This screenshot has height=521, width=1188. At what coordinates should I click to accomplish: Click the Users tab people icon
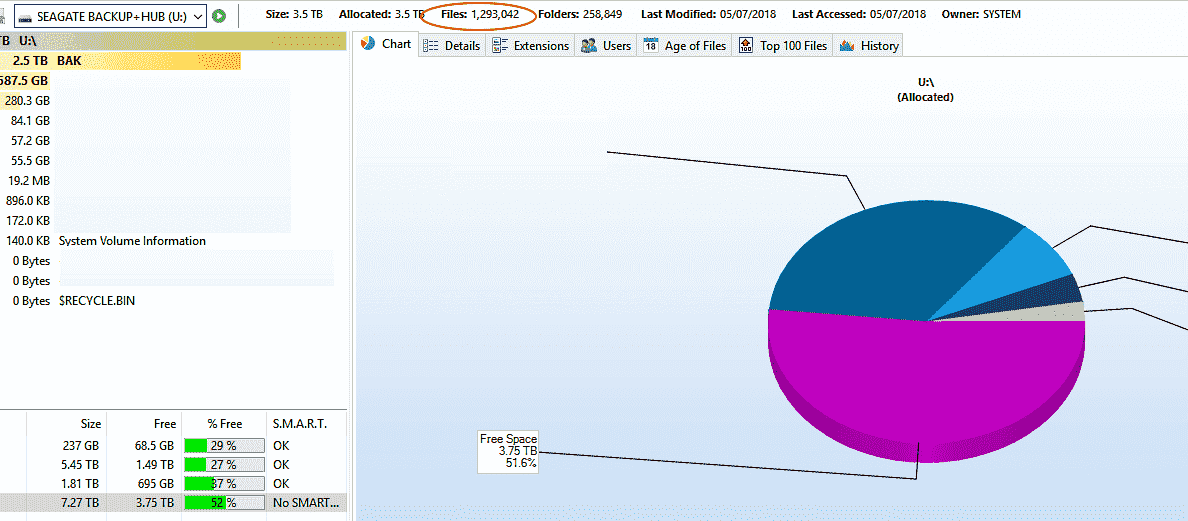click(589, 46)
